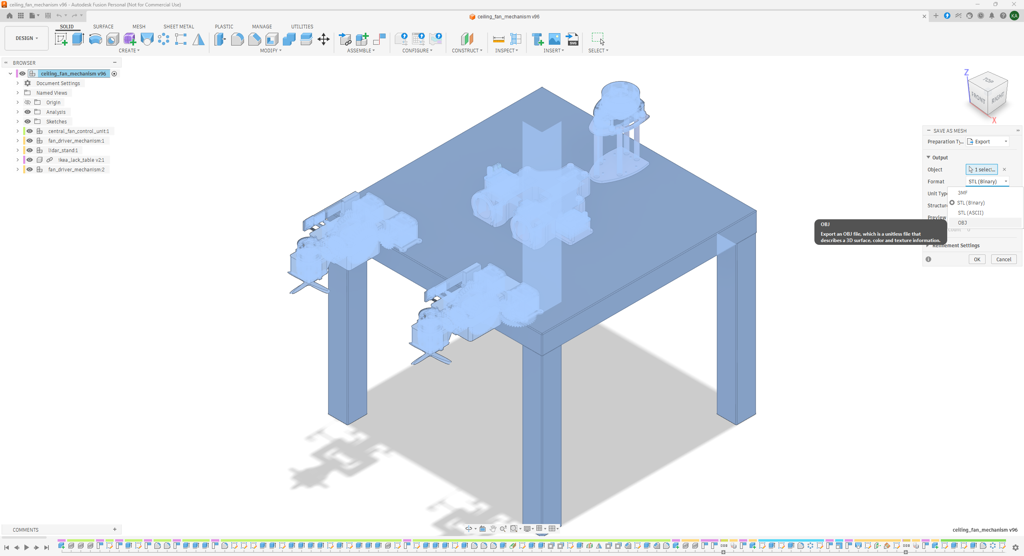
Task: Select the Measure tool
Action: click(498, 39)
